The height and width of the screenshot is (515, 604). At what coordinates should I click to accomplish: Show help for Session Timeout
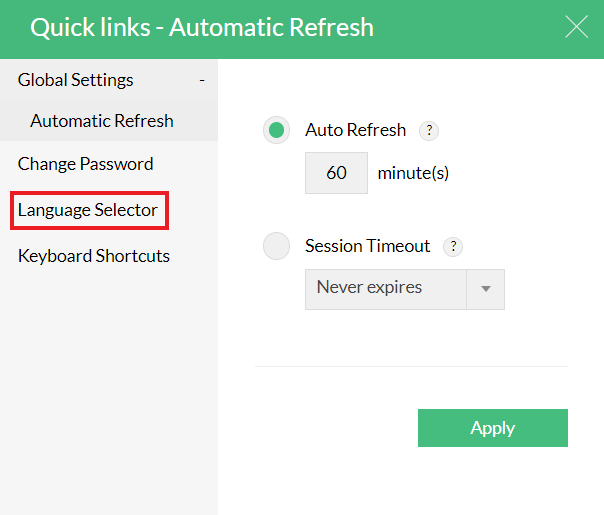click(453, 246)
